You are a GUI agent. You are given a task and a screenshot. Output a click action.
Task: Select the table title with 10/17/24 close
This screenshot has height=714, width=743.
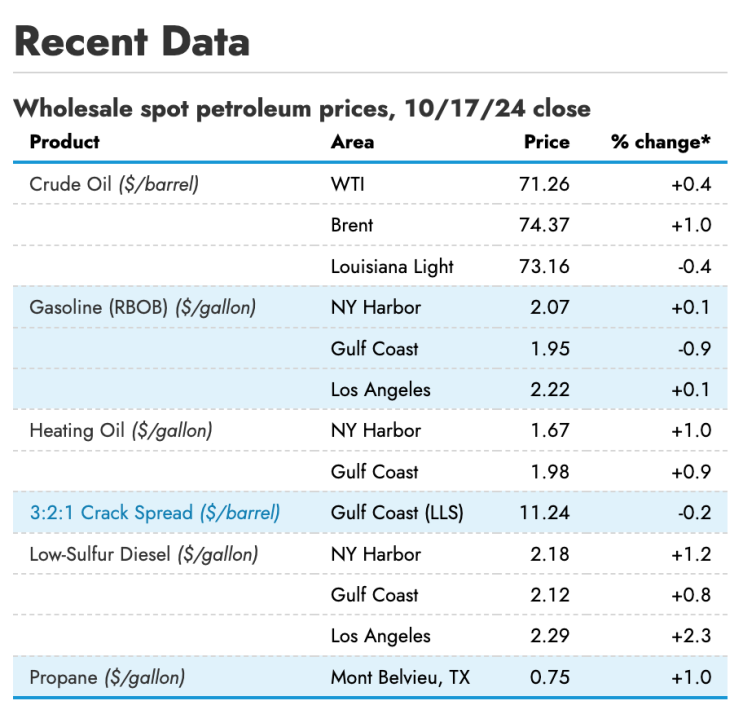tap(302, 108)
